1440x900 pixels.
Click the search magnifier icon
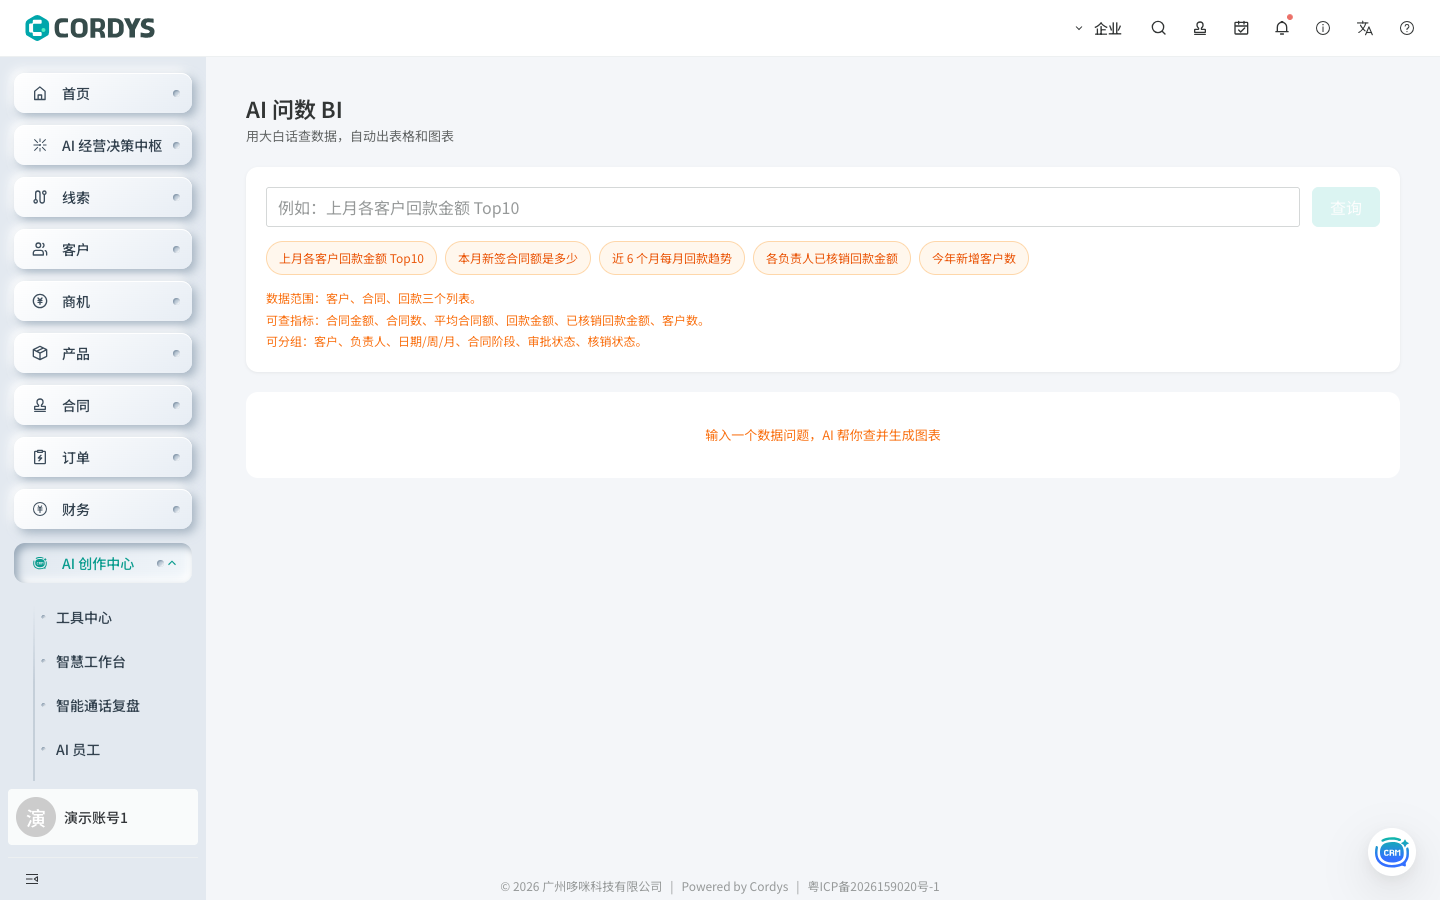[x=1159, y=28]
